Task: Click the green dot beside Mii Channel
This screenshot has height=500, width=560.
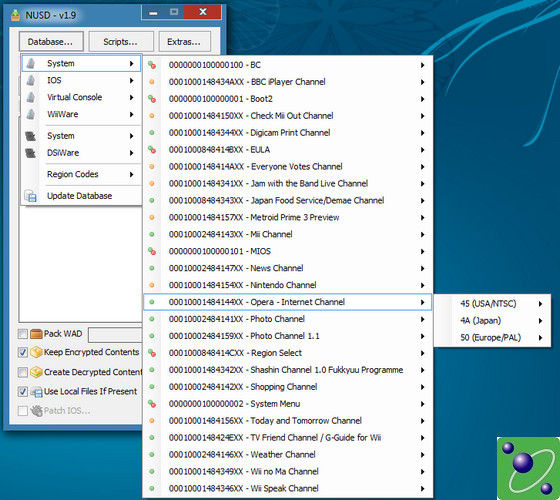Action: click(x=152, y=234)
